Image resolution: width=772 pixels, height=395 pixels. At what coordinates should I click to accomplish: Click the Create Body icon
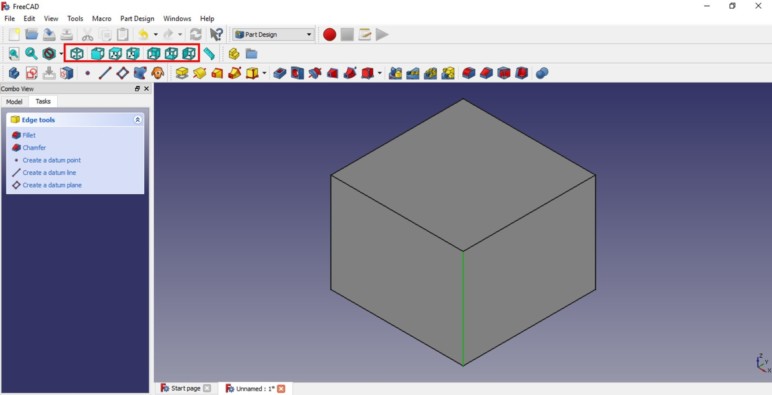click(14, 73)
